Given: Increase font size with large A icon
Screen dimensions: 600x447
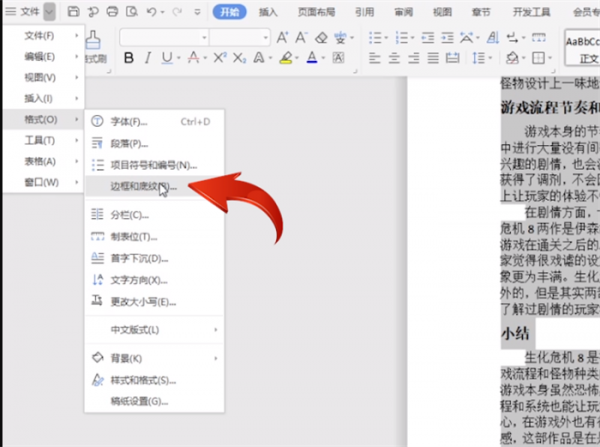Looking at the screenshot, I should [282, 38].
